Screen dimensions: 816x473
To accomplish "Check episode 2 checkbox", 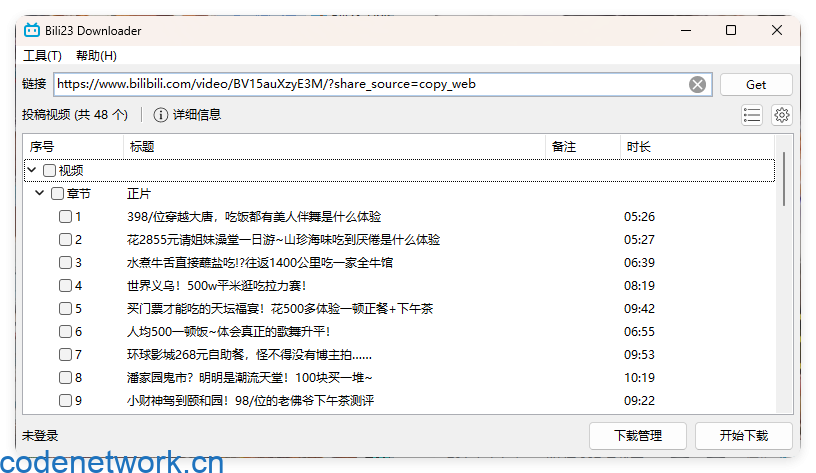I will [66, 239].
